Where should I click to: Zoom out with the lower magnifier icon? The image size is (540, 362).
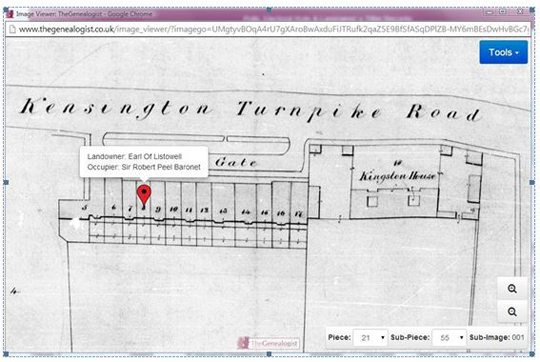tap(512, 312)
